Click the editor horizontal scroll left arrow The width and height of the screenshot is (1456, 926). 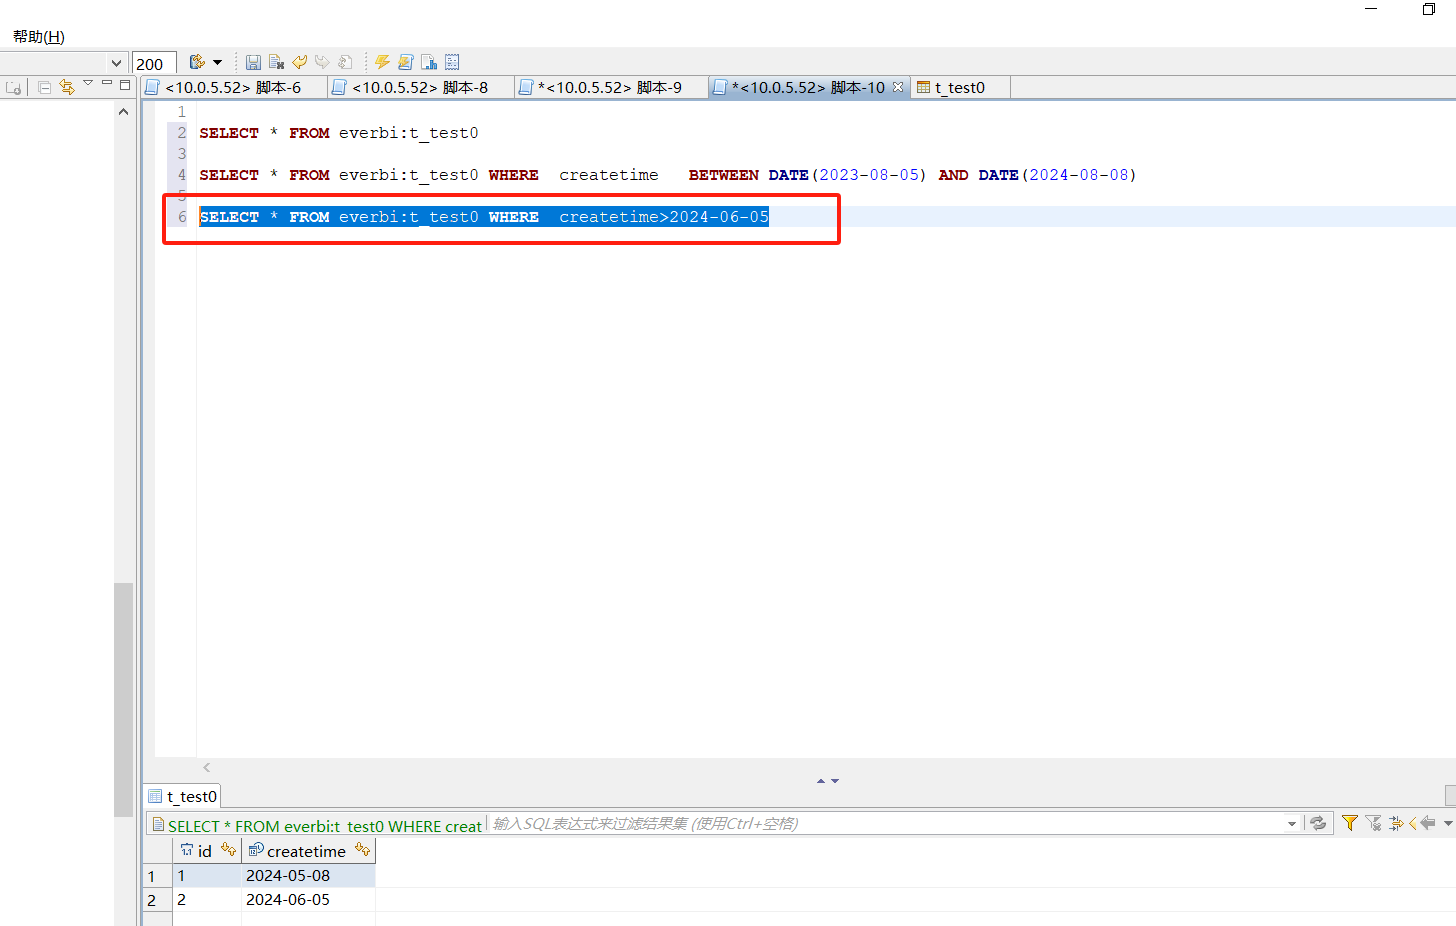[x=206, y=767]
